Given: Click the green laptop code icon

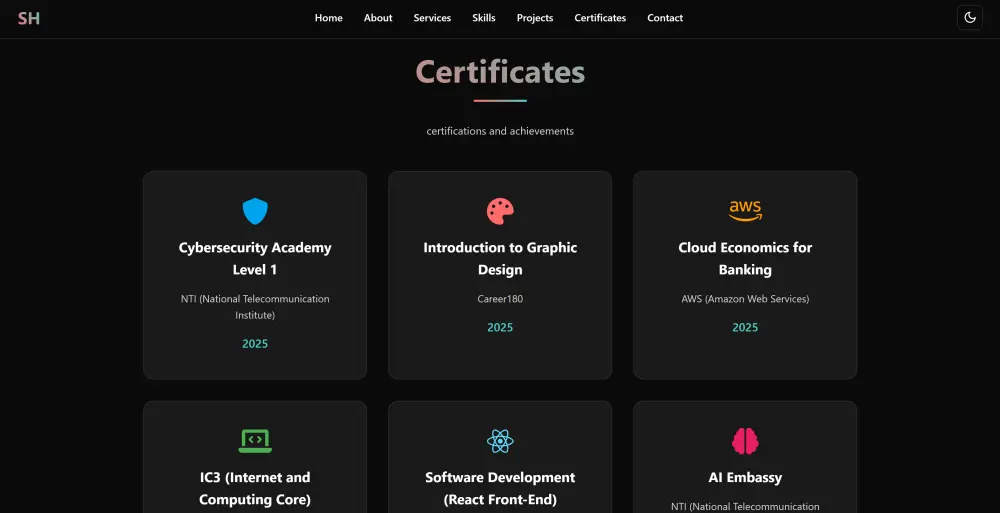Looking at the screenshot, I should point(255,441).
